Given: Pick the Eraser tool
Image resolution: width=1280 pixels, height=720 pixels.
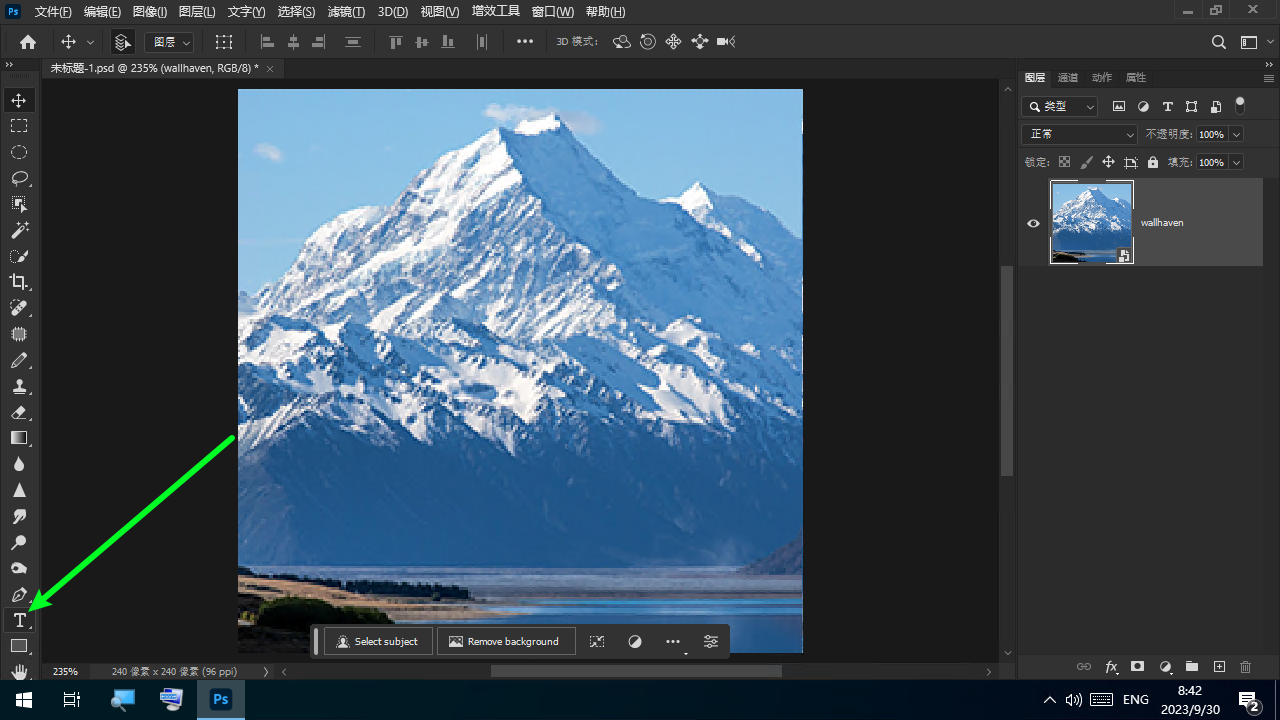Looking at the screenshot, I should click(x=19, y=412).
